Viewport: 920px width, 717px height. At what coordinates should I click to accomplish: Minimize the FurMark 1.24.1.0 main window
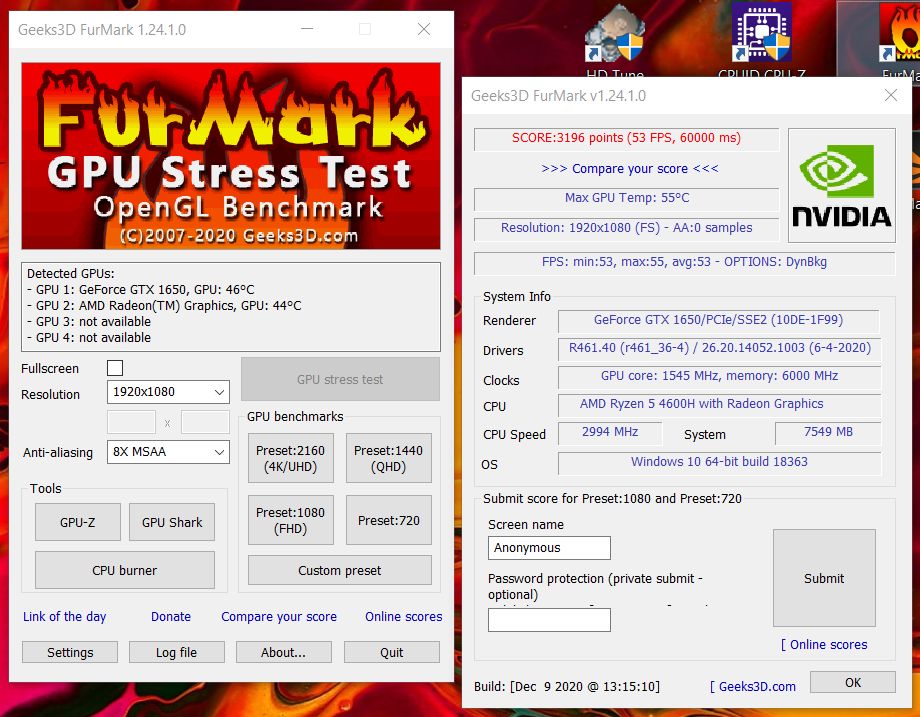pos(307,29)
